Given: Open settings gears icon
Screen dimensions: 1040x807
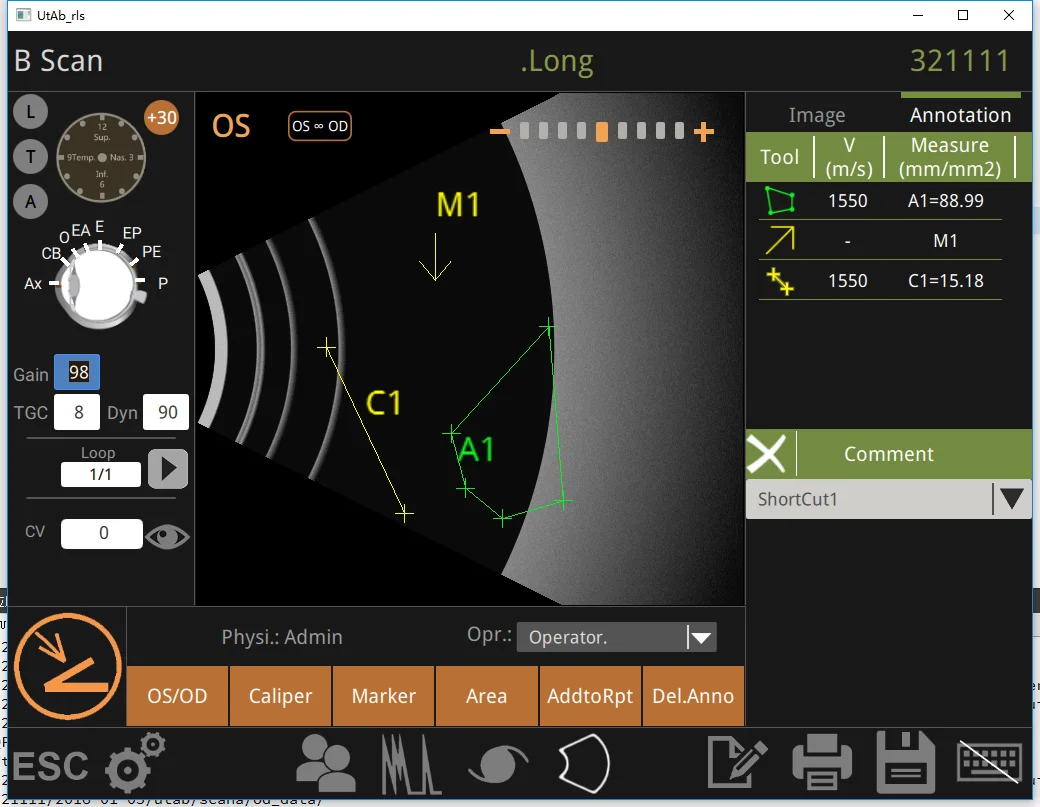Looking at the screenshot, I should [135, 763].
